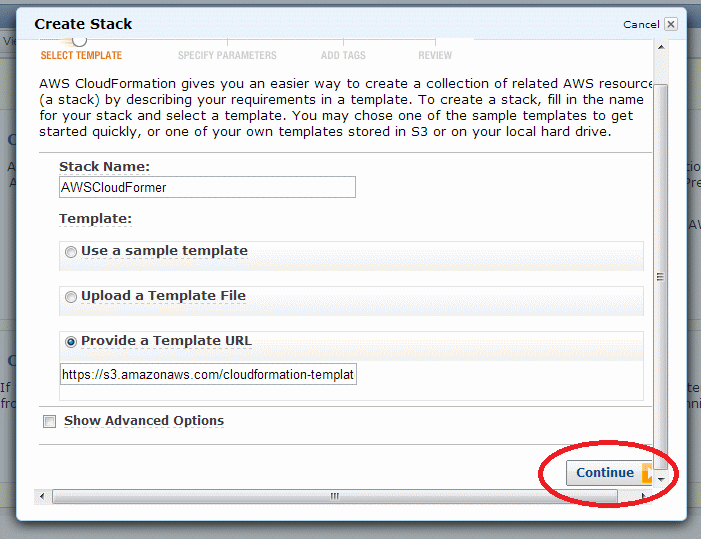This screenshot has width=701, height=539.
Task: Go to Review step
Action: [x=435, y=55]
